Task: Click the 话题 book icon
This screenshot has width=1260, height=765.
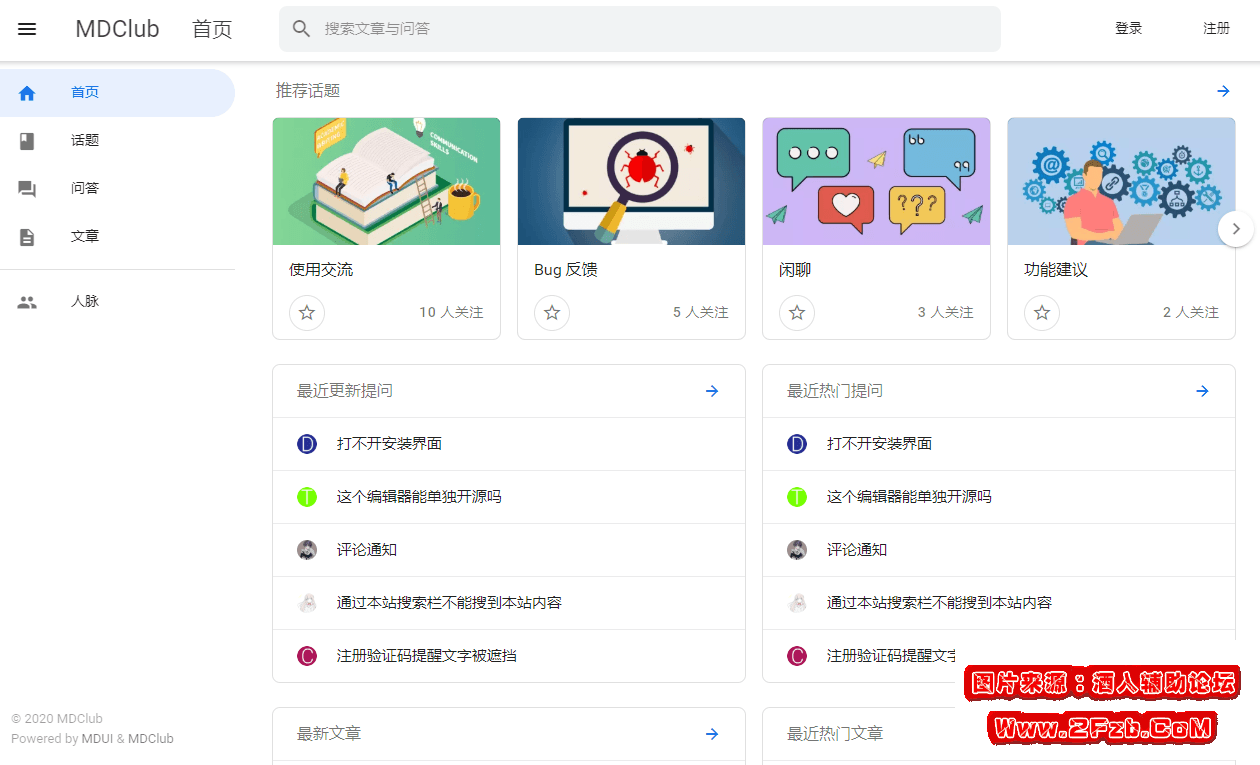Action: pyautogui.click(x=27, y=141)
